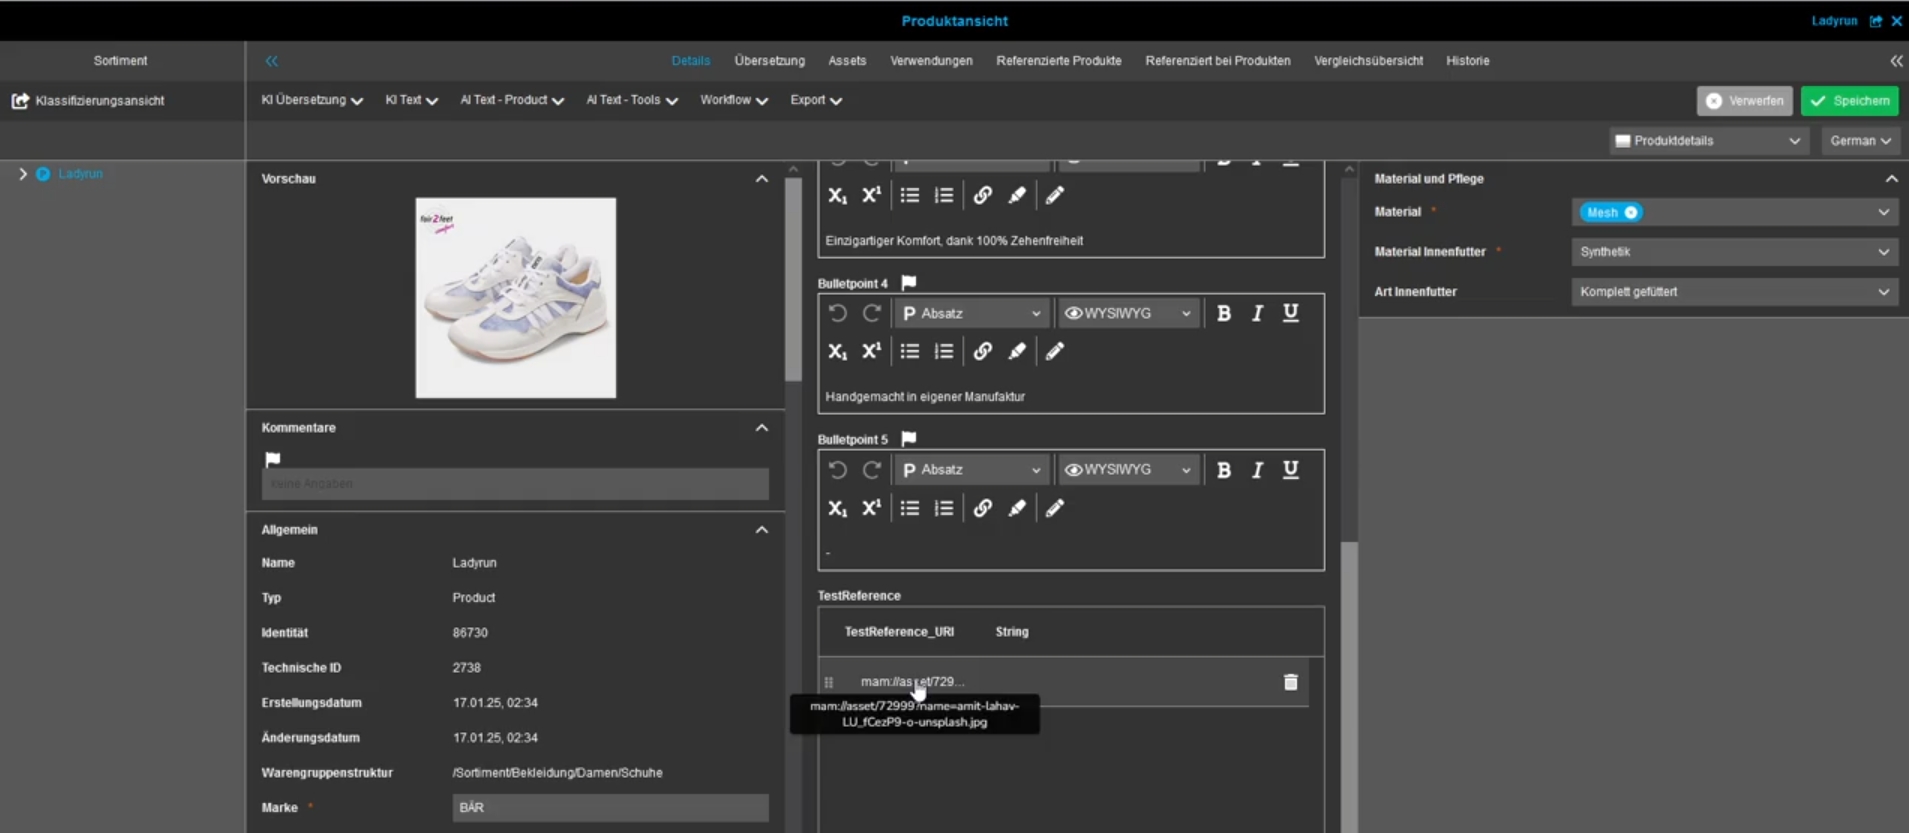Open the German language dropdown

pos(1859,141)
